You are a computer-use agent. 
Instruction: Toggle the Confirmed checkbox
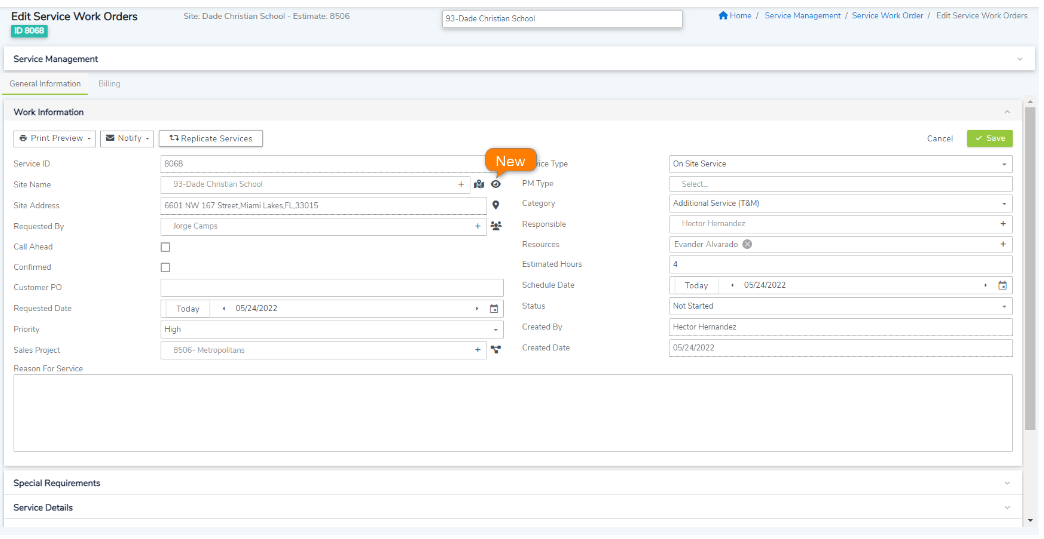(x=165, y=268)
